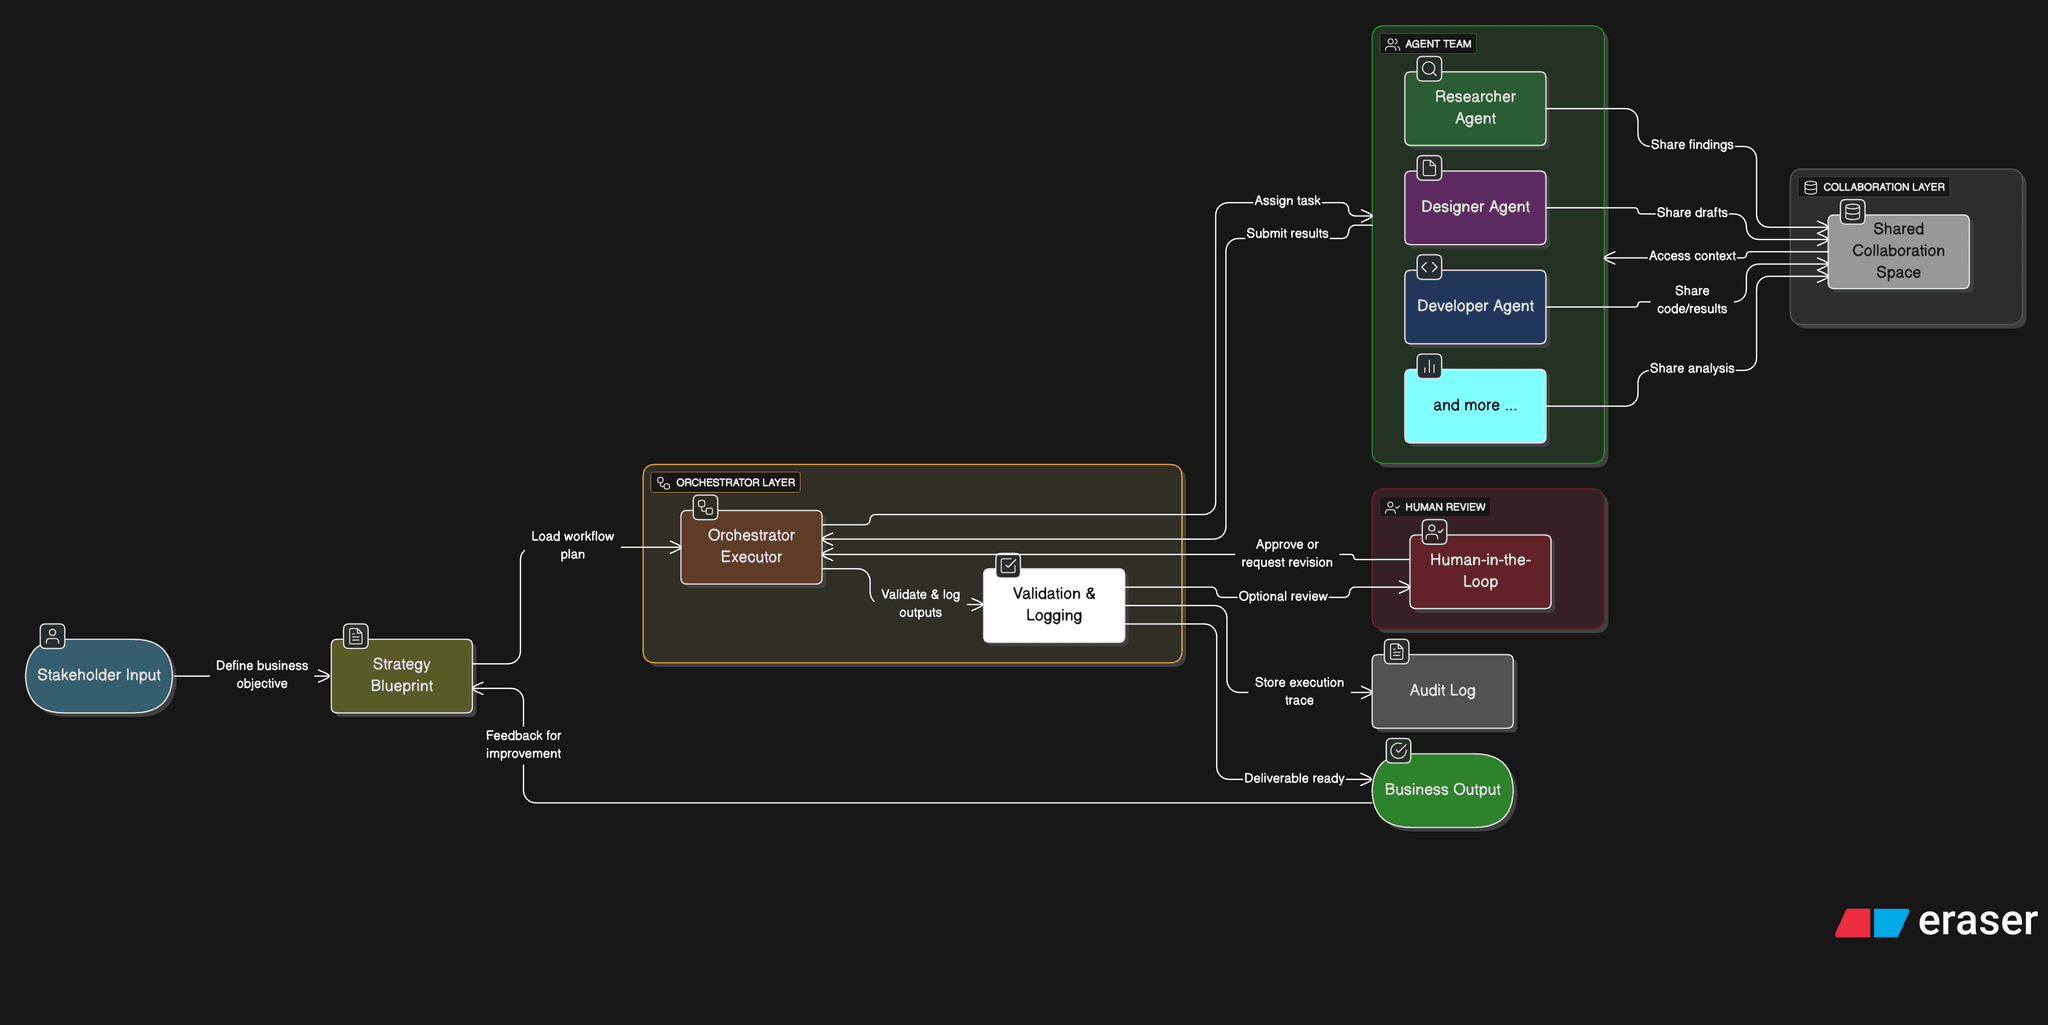This screenshot has height=1025, width=2048.
Task: Select the Orchestrator Executor node
Action: coord(751,547)
